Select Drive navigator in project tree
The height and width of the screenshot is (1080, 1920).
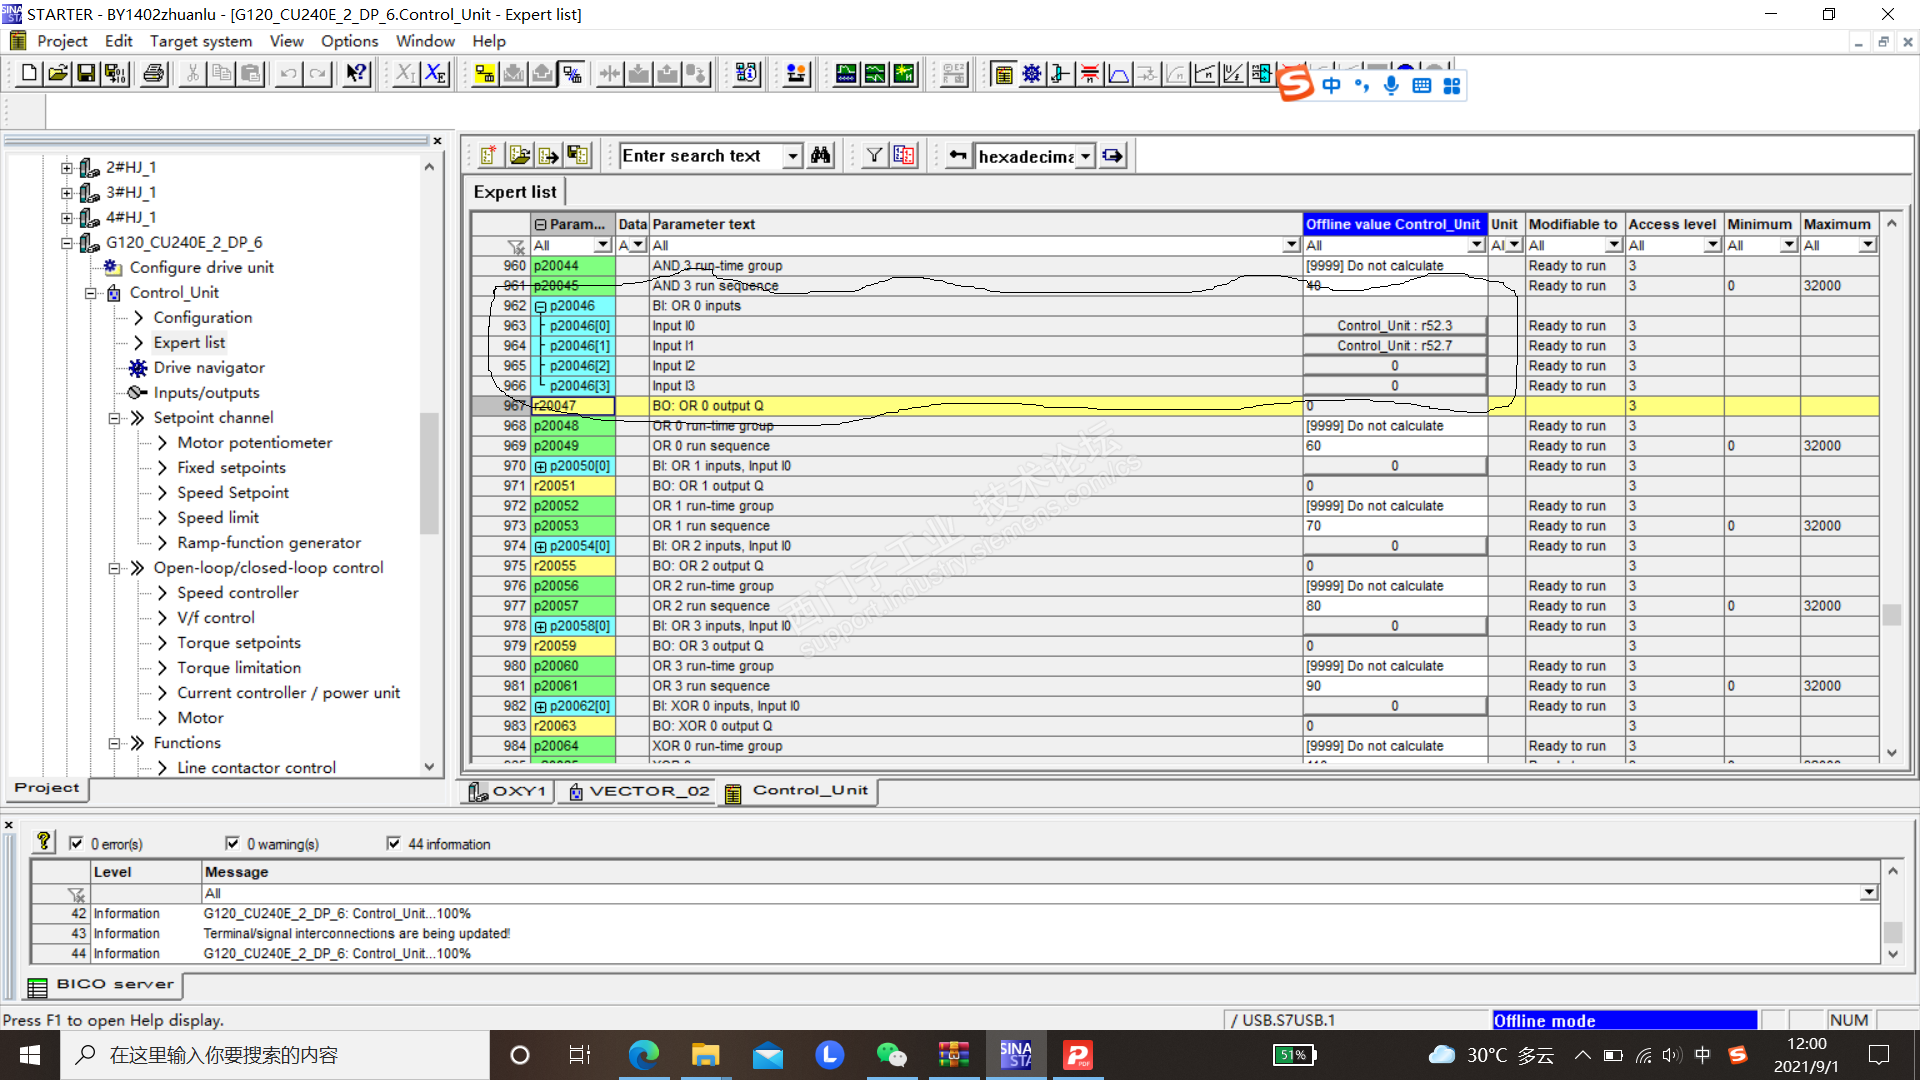pyautogui.click(x=209, y=367)
